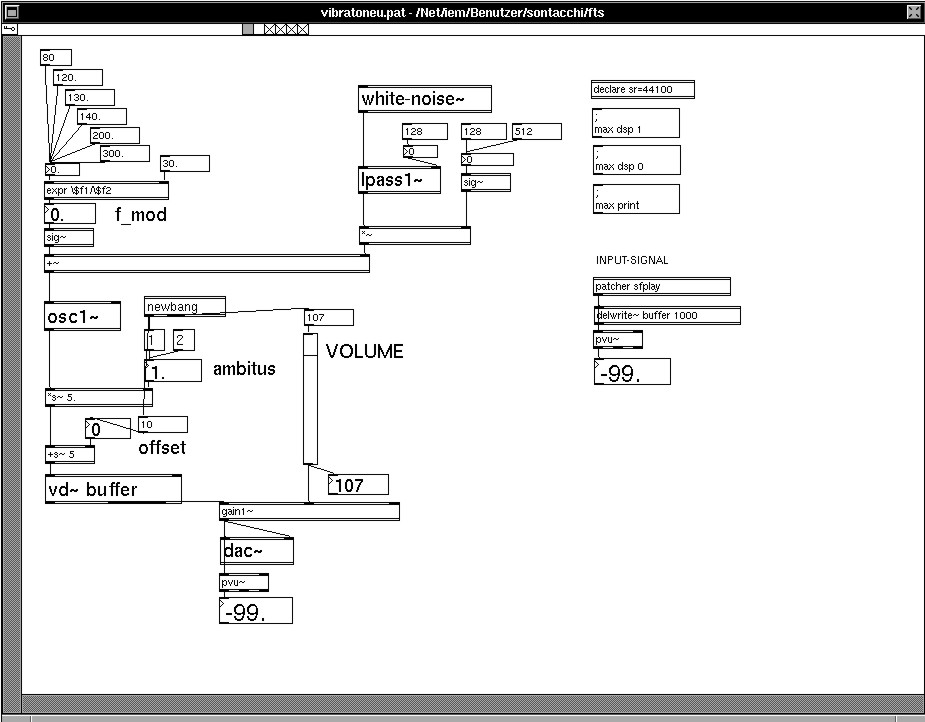The width and height of the screenshot is (925, 722).
Task: Select the white-noise~ object box
Action: click(x=425, y=99)
